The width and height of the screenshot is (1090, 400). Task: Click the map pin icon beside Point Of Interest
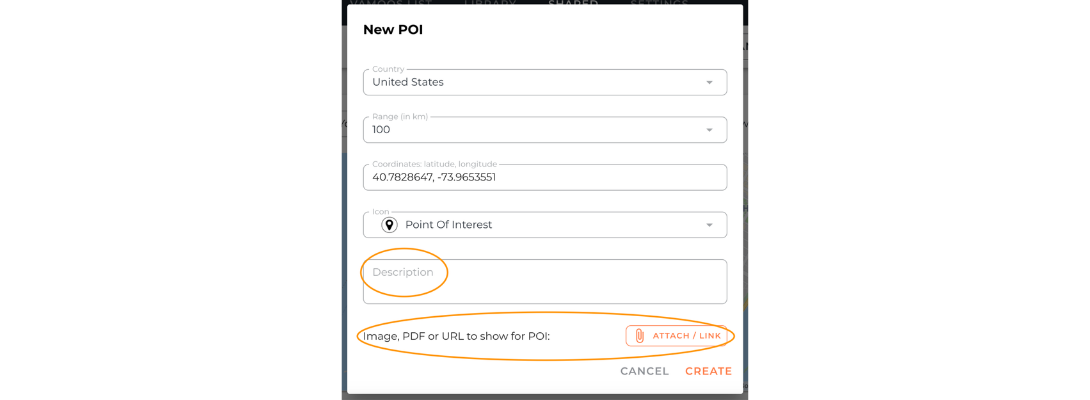(x=389, y=225)
